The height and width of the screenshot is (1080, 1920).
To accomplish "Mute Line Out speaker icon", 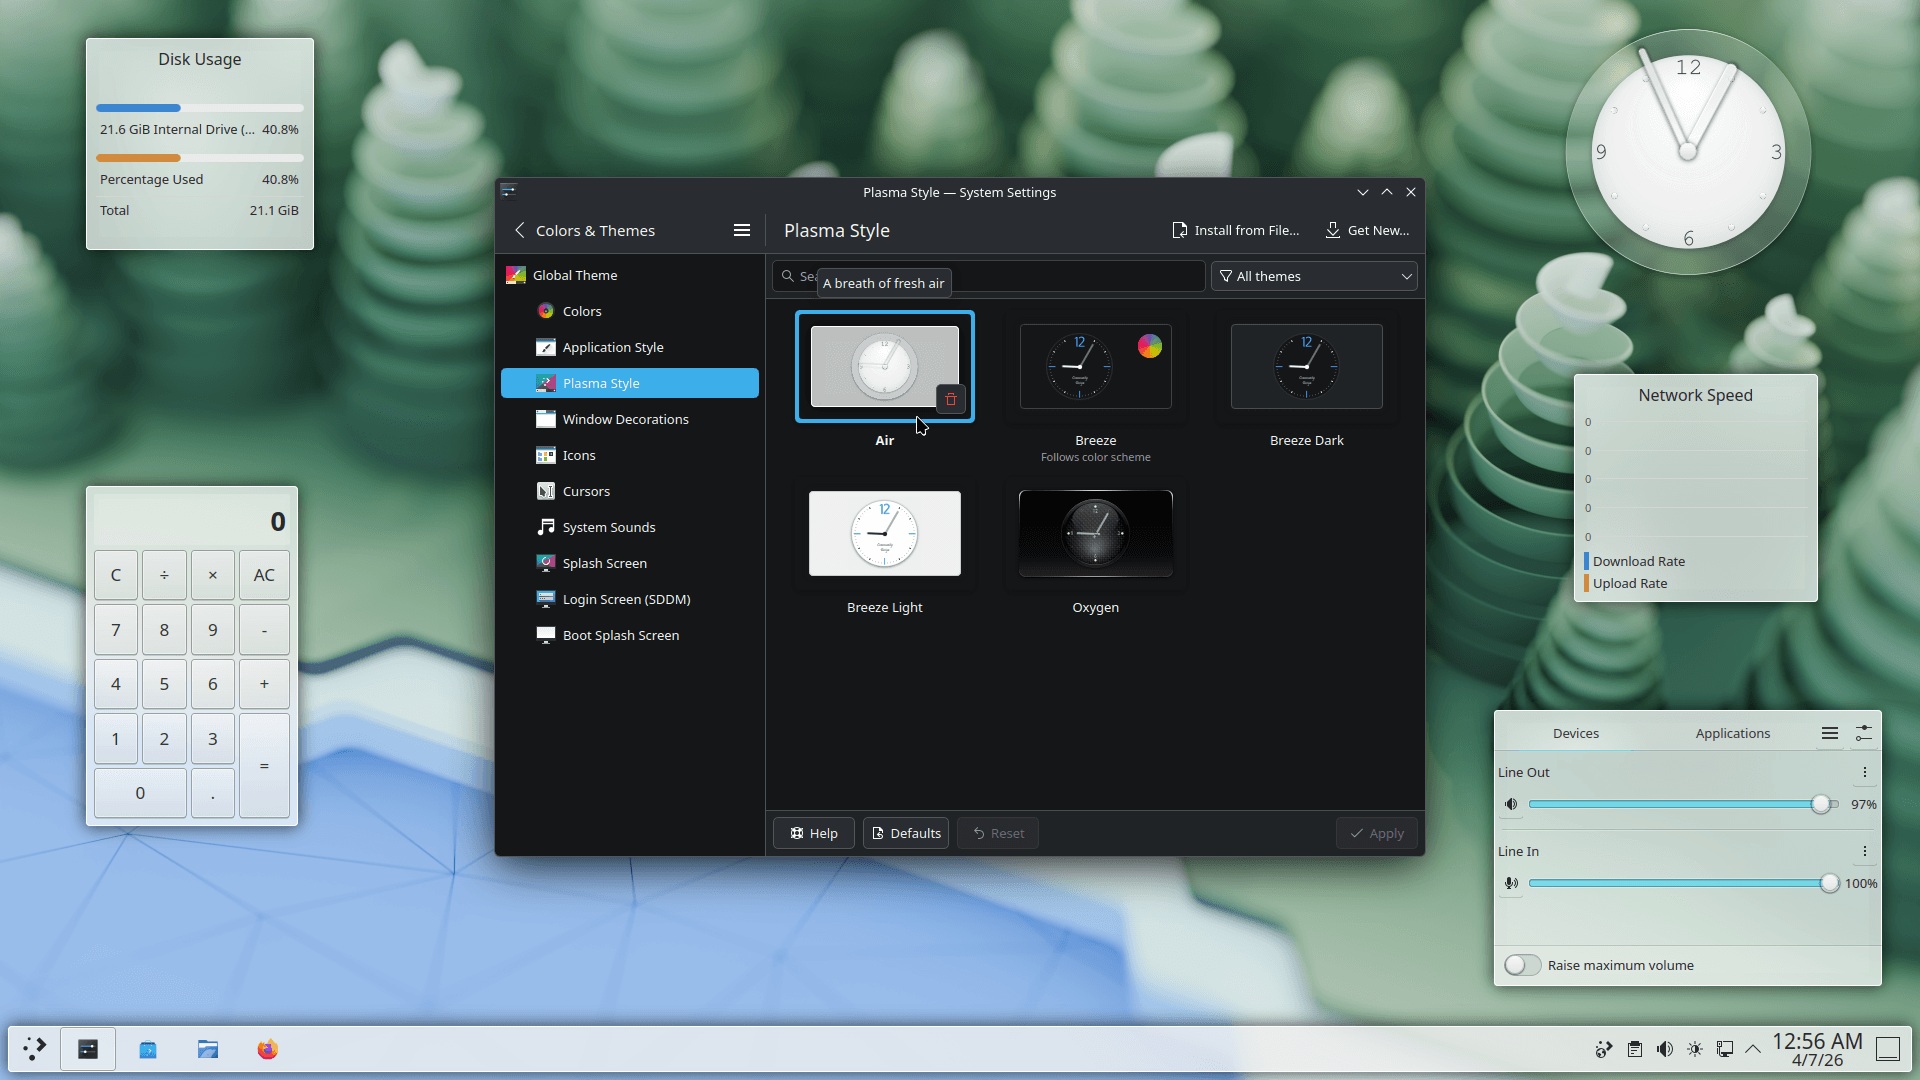I will [x=1511, y=804].
